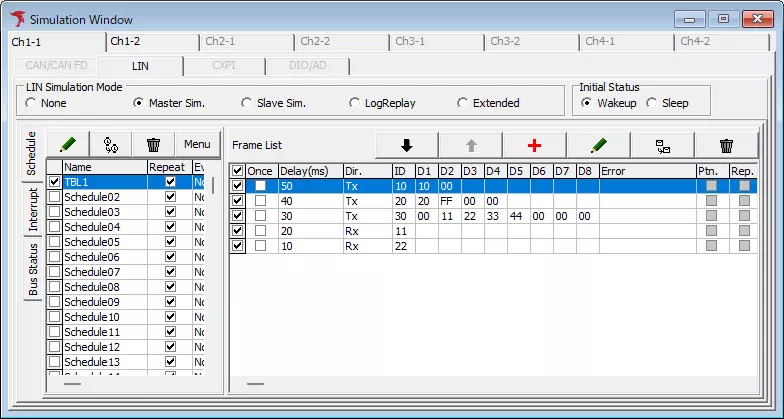Click the Error column header

coord(648,171)
